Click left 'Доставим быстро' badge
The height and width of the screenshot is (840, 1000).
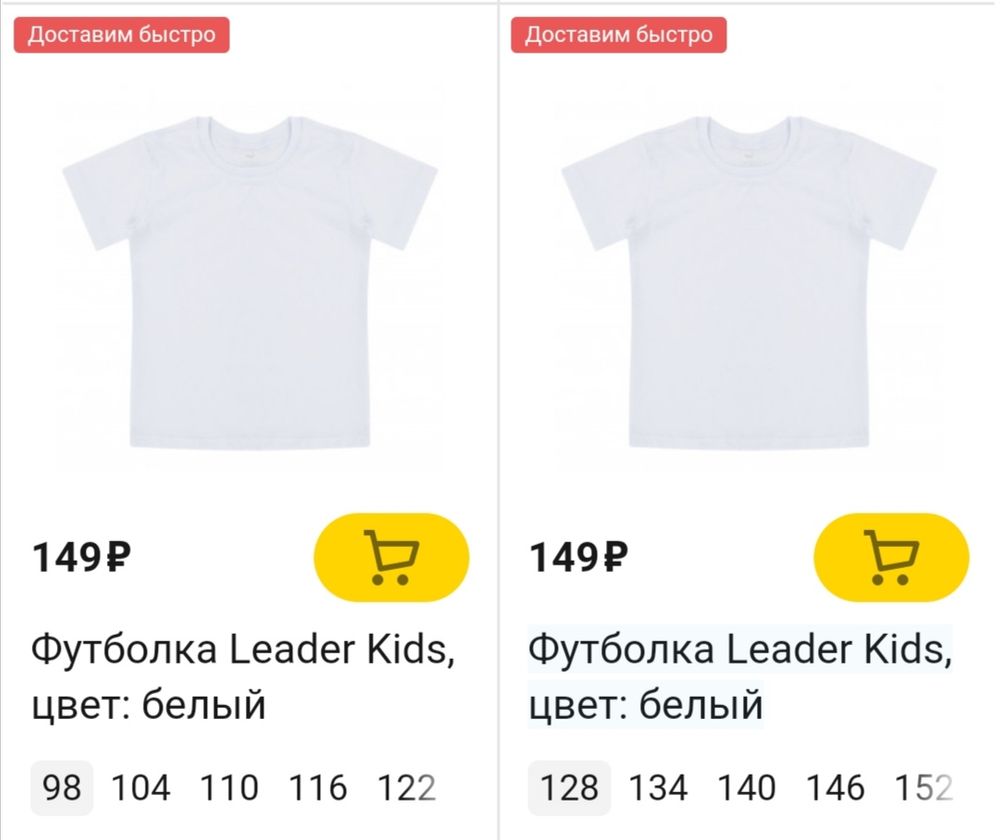pyautogui.click(x=121, y=35)
